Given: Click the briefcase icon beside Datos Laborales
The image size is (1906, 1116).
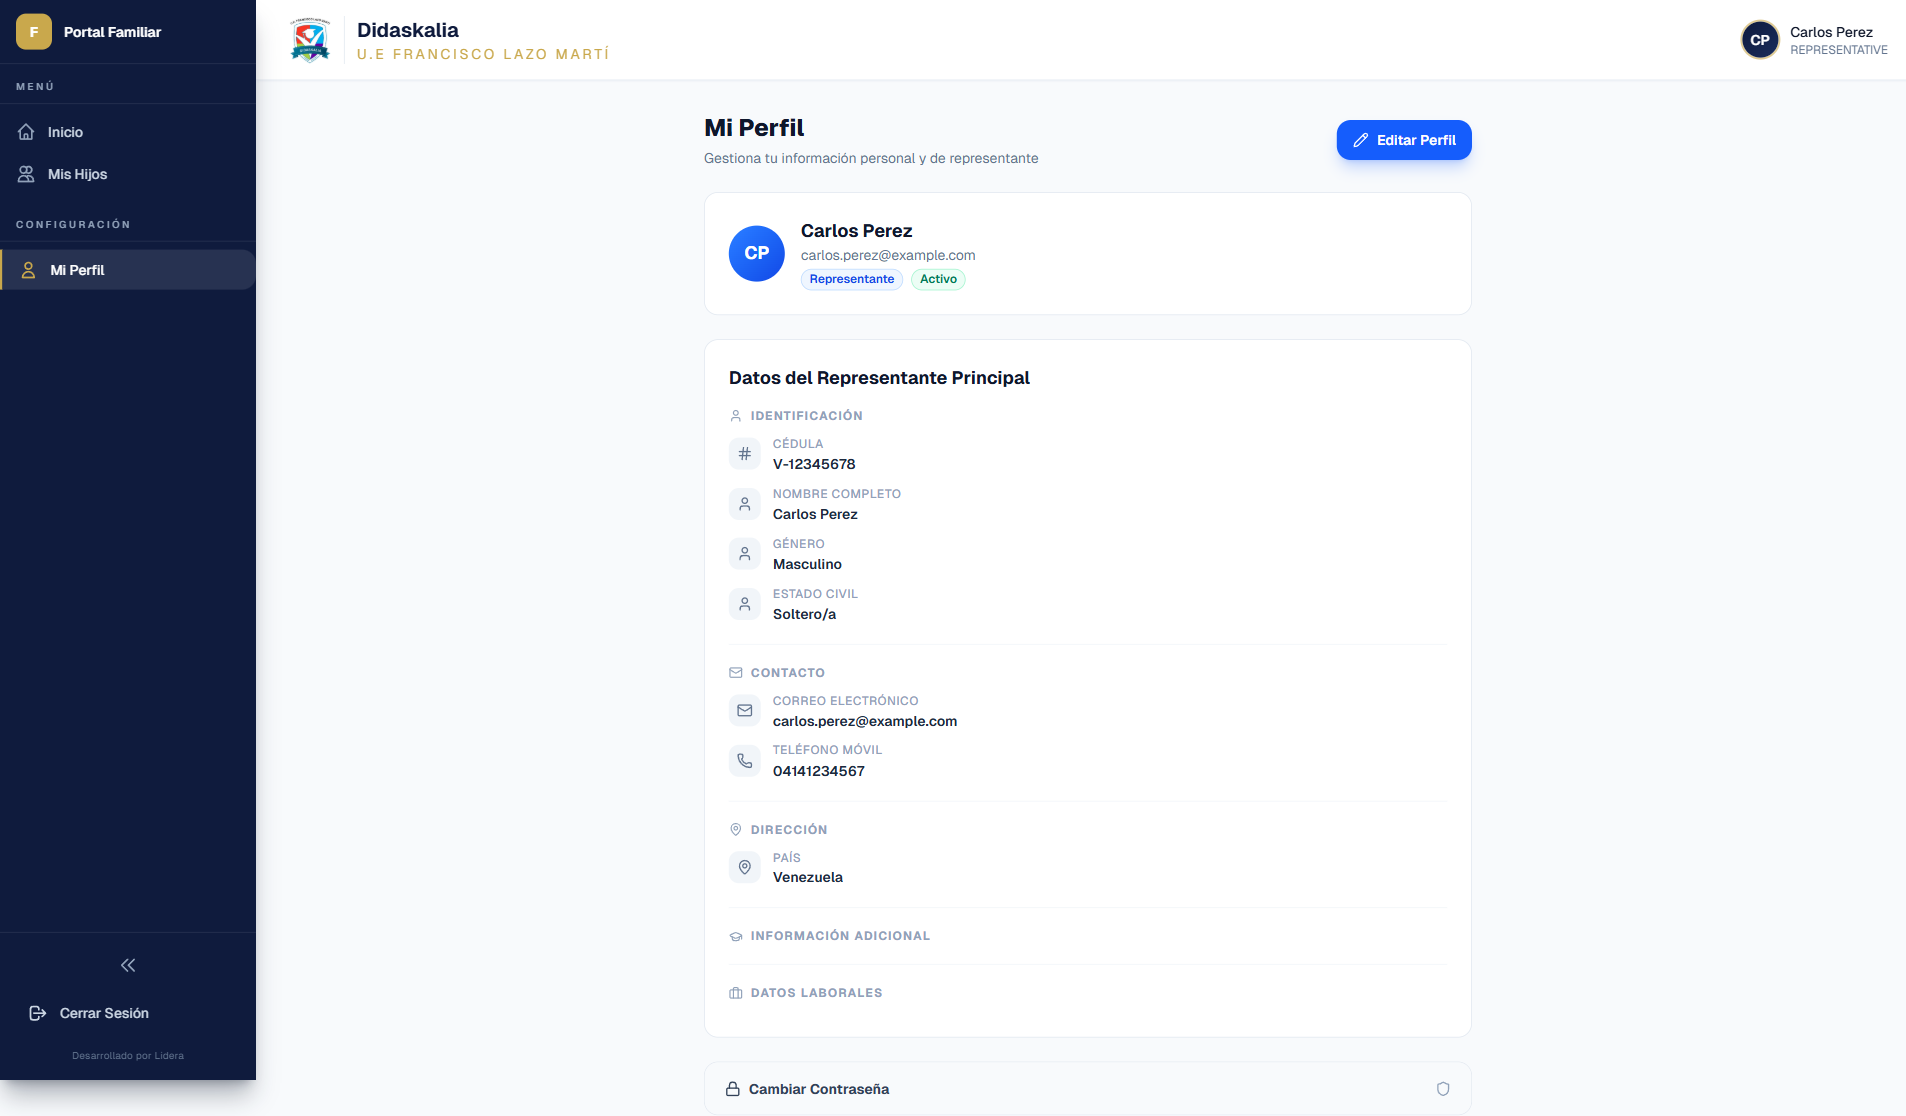Looking at the screenshot, I should (736, 993).
